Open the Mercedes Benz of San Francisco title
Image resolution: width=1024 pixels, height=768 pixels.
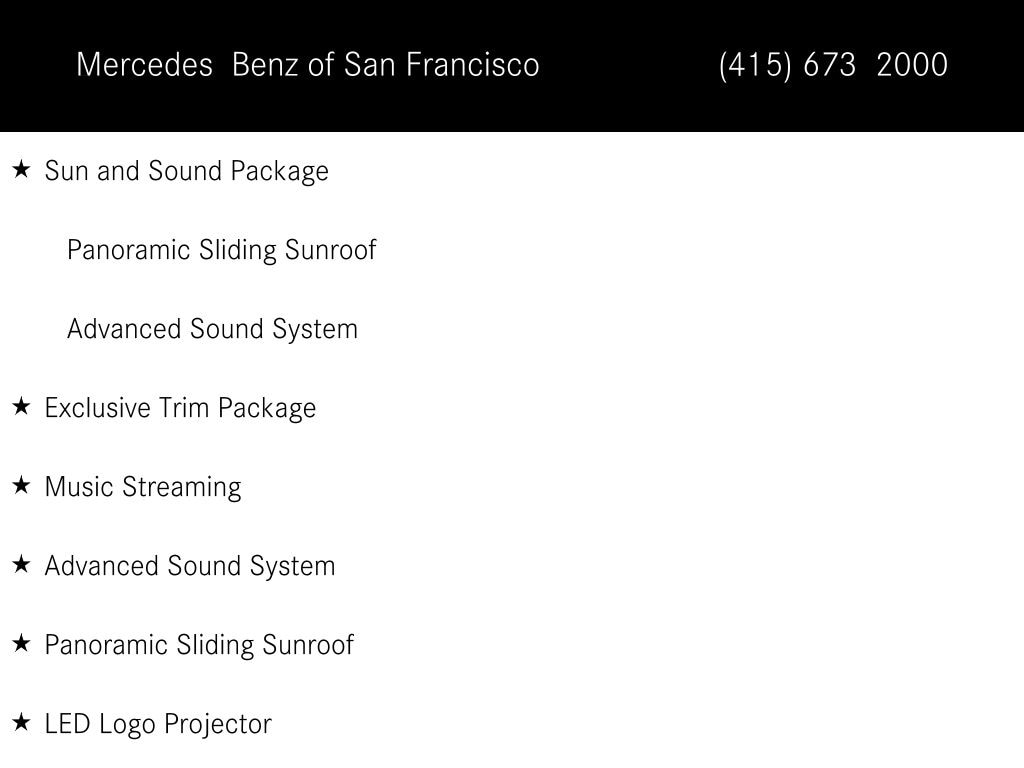(308, 65)
